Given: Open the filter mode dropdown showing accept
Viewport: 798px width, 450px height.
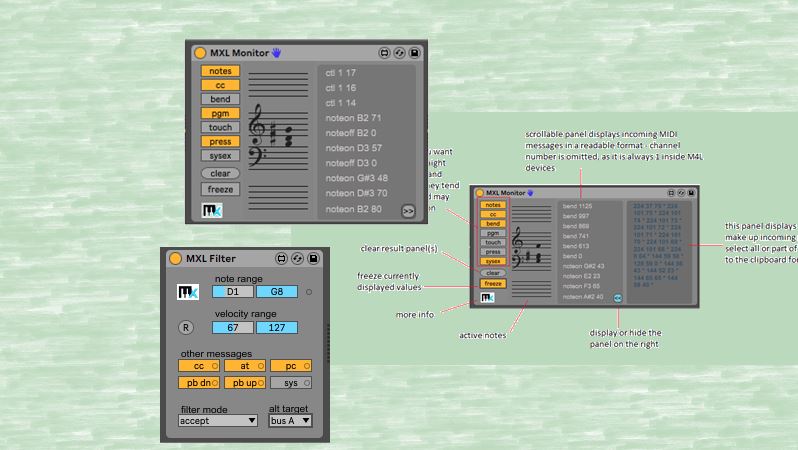Looking at the screenshot, I should coord(218,421).
